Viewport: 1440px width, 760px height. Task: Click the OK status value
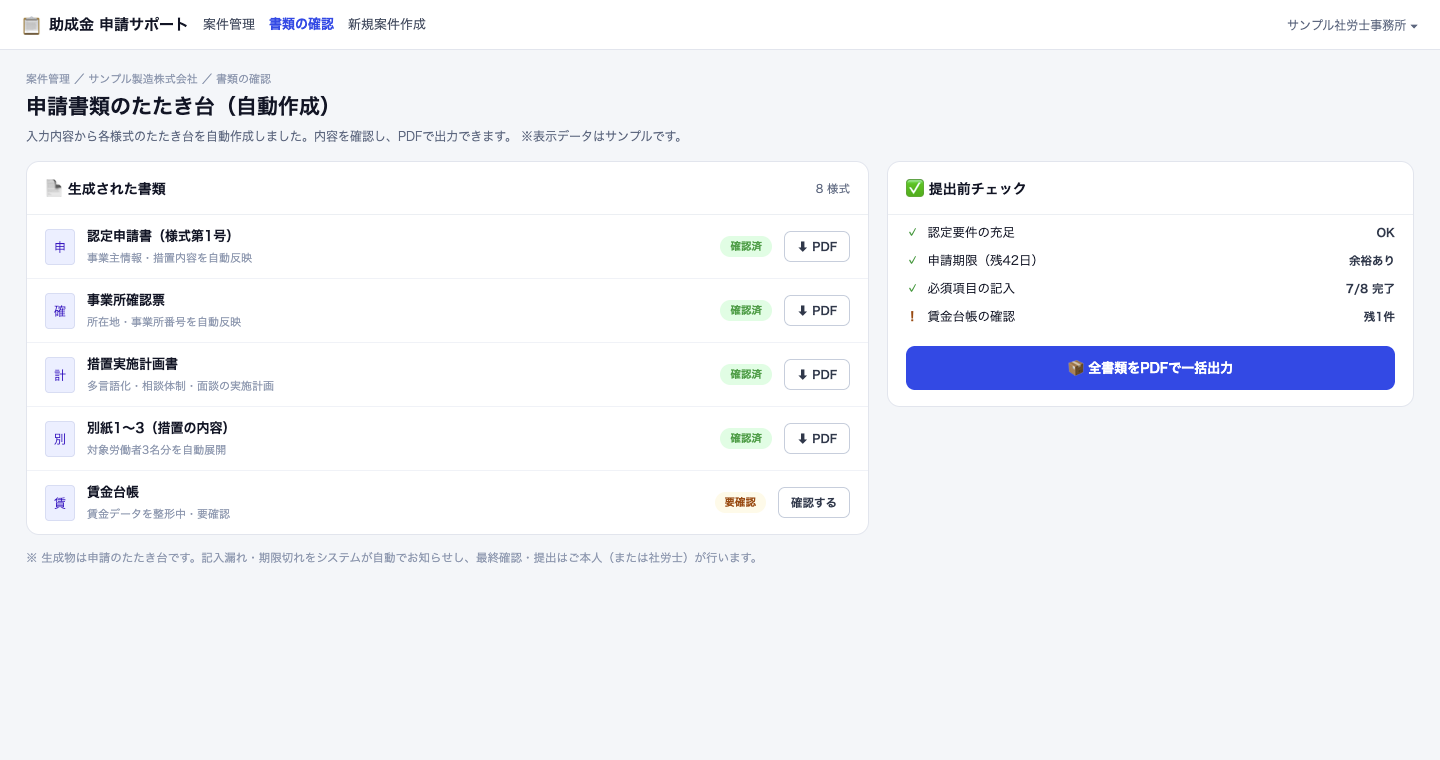pyautogui.click(x=1385, y=232)
